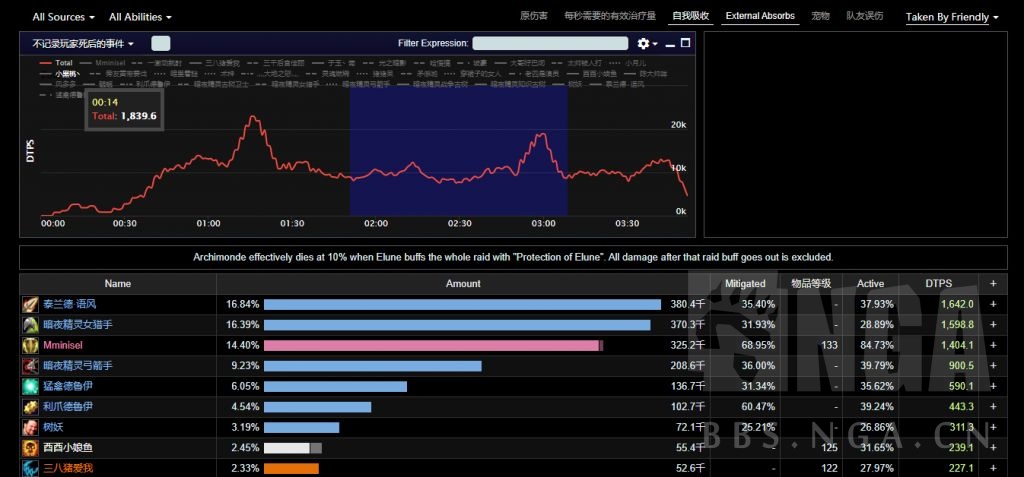Open the Mminisel name link
Viewport: 1024px width, 477px height.
tap(63, 345)
